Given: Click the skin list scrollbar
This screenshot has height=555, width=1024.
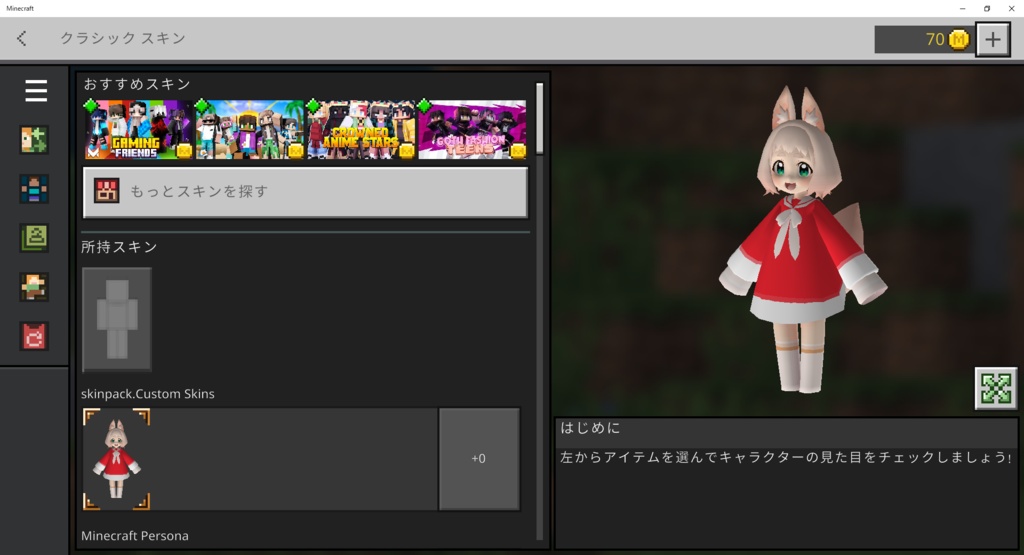Looking at the screenshot, I should click(x=539, y=118).
